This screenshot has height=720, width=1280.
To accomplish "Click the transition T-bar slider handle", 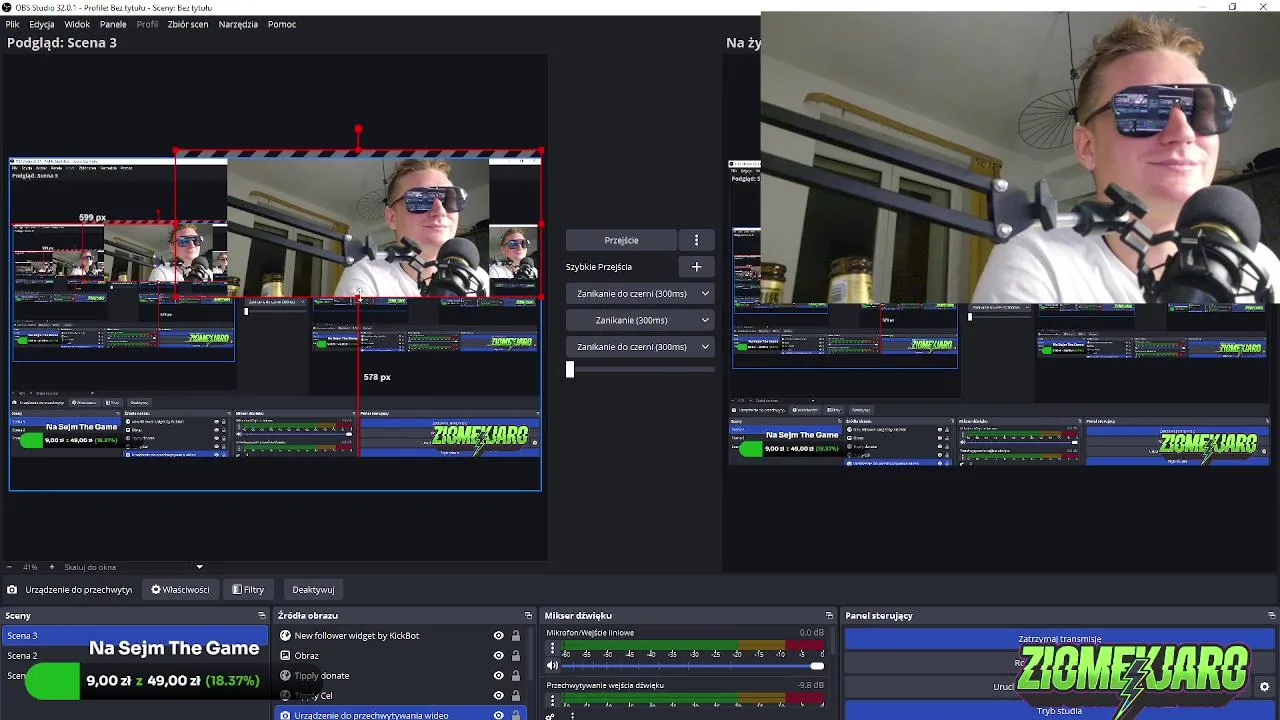I will (x=570, y=369).
